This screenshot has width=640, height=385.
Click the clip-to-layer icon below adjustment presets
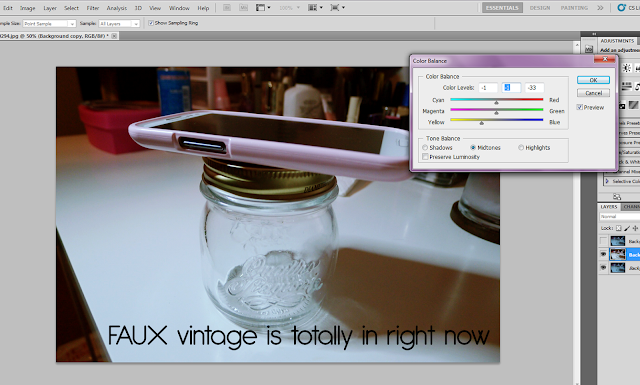coord(617,196)
